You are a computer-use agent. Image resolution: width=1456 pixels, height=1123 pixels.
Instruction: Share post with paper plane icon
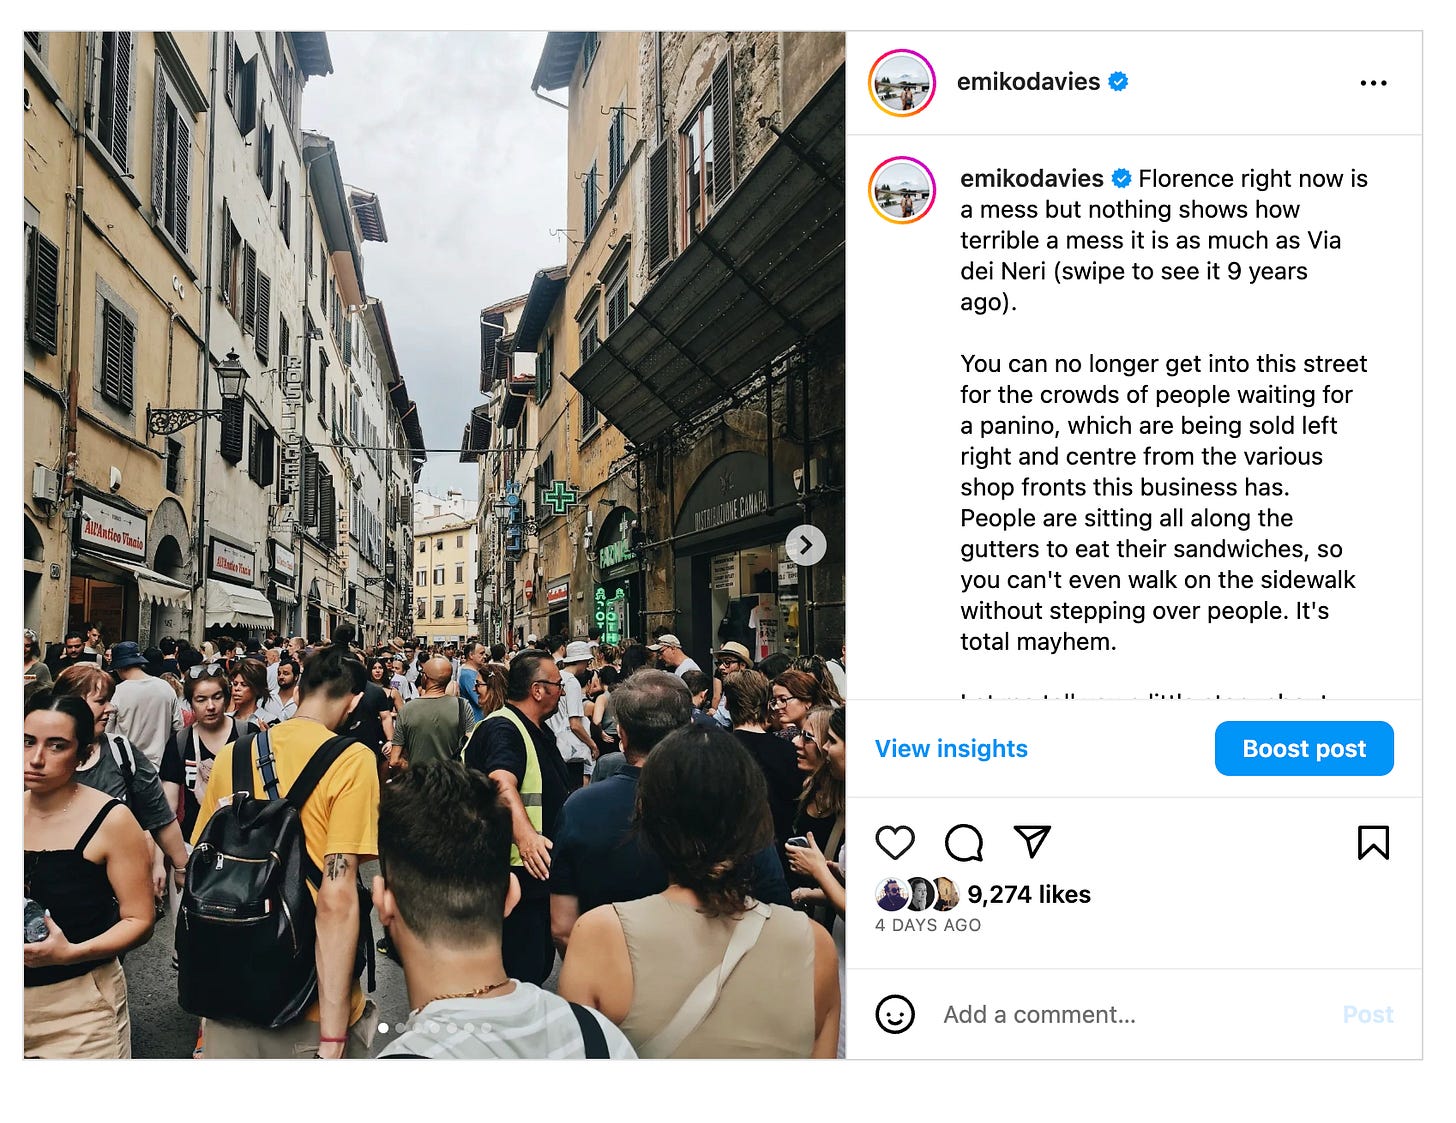(x=1032, y=842)
